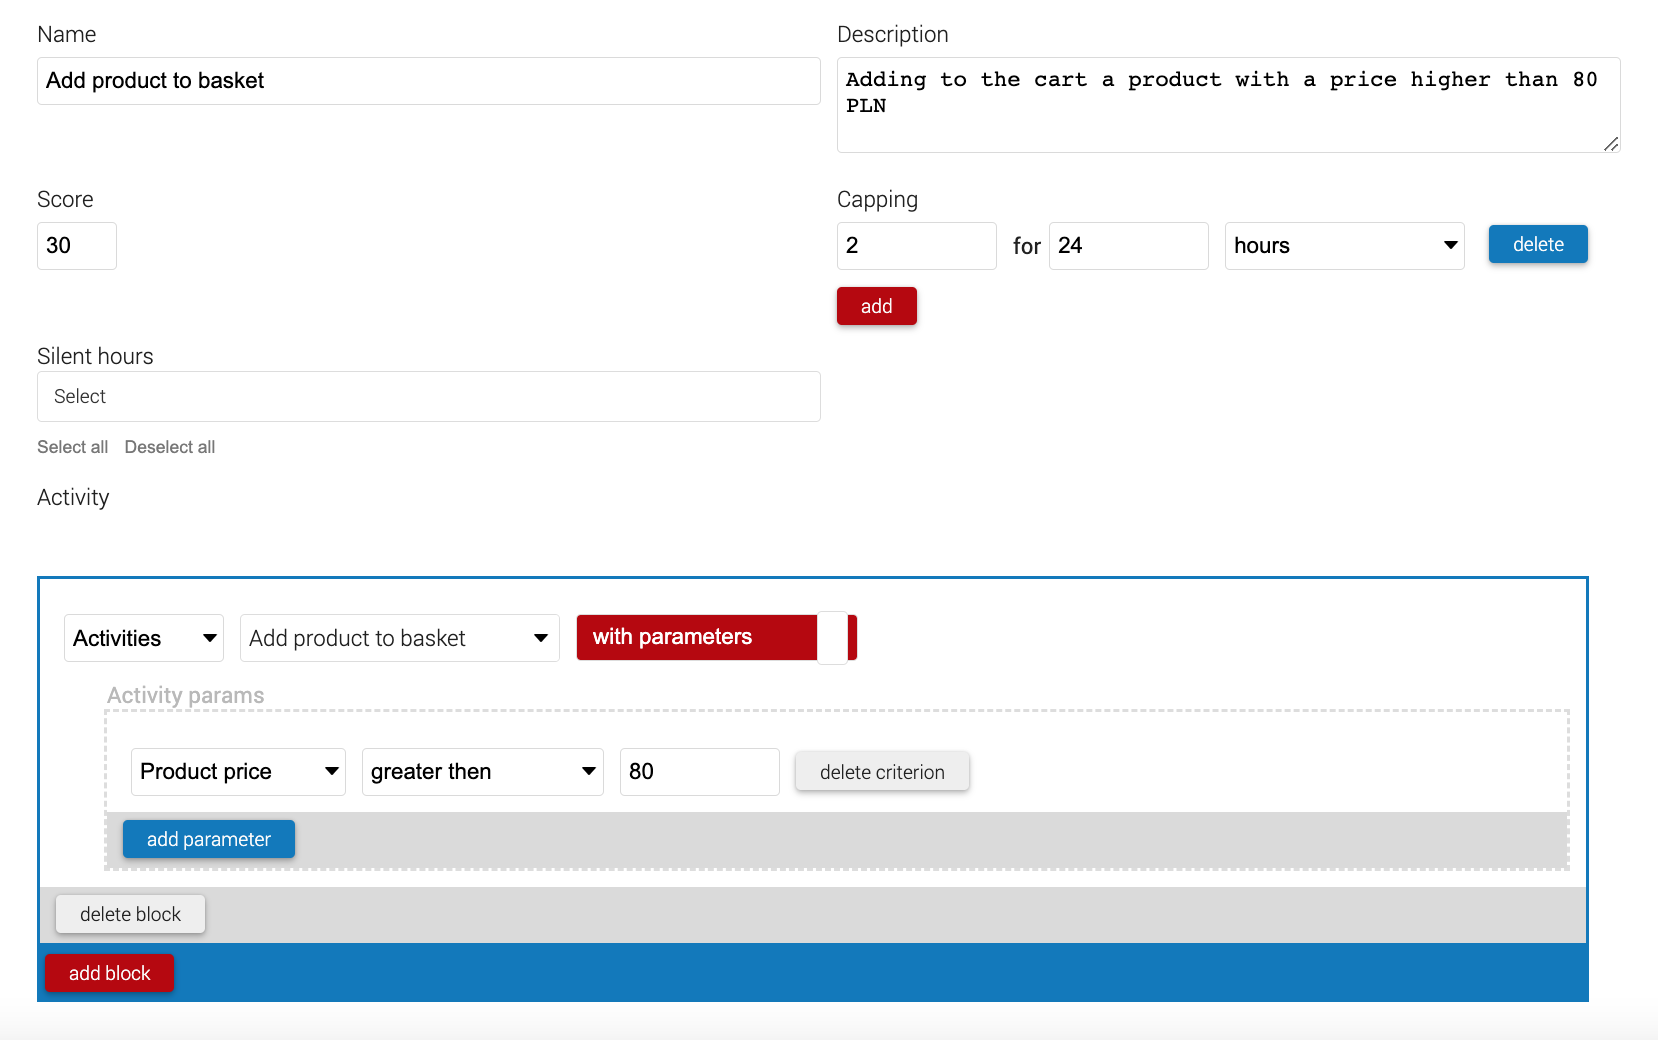Click the capping count field showing 2
Screen dimensions: 1658x1040
coord(917,246)
